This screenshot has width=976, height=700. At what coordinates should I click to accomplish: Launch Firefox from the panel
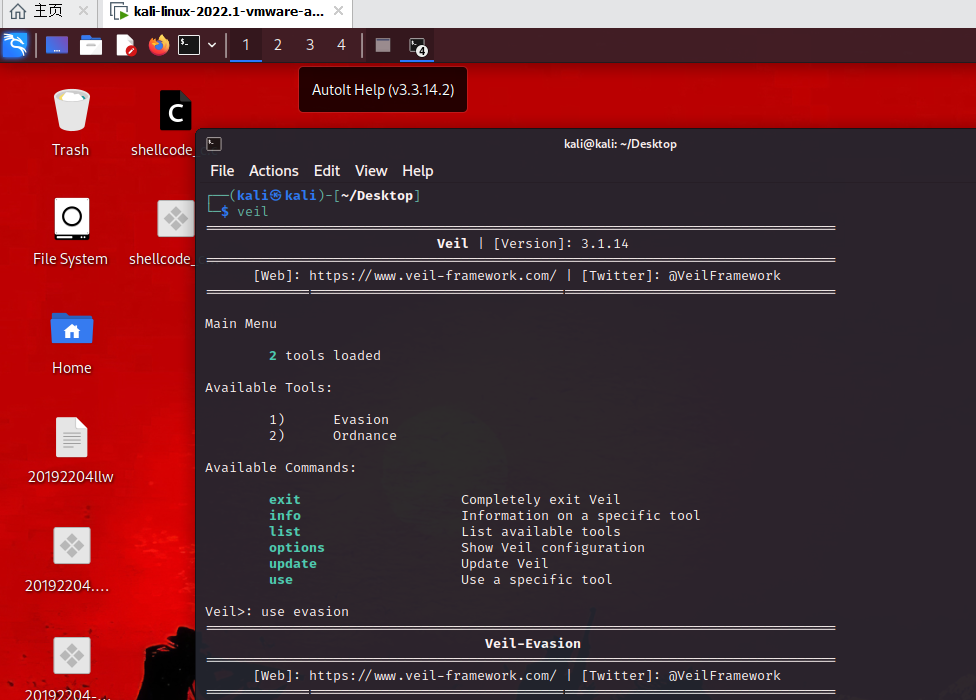tap(159, 45)
